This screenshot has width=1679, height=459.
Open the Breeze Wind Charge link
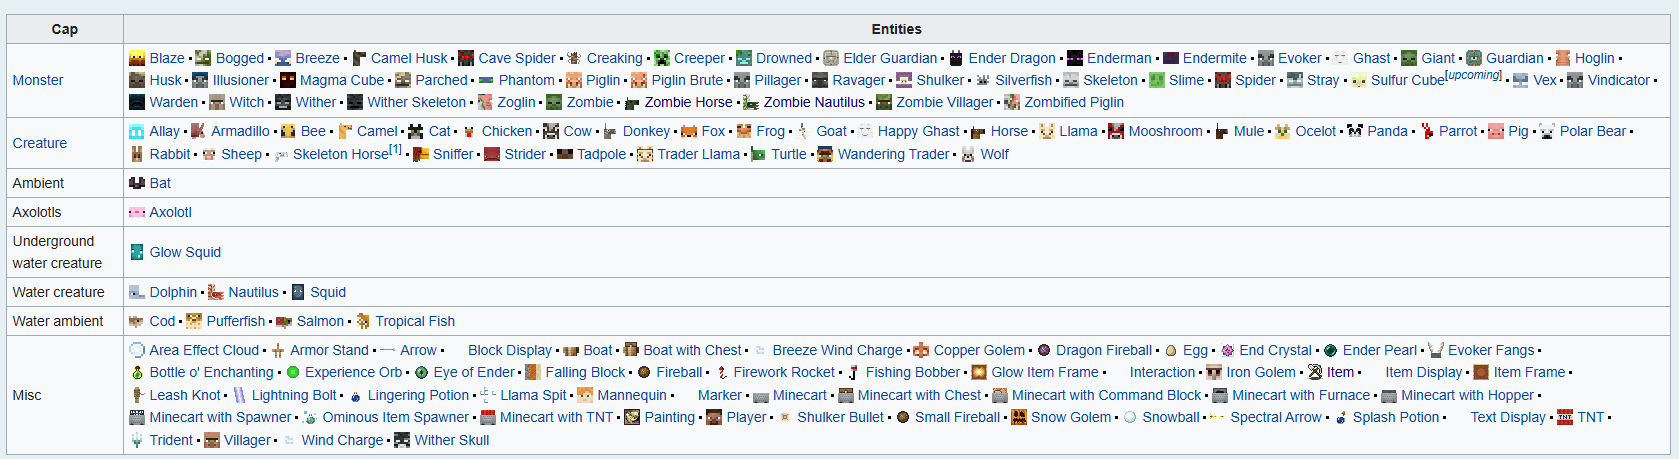pyautogui.click(x=837, y=350)
